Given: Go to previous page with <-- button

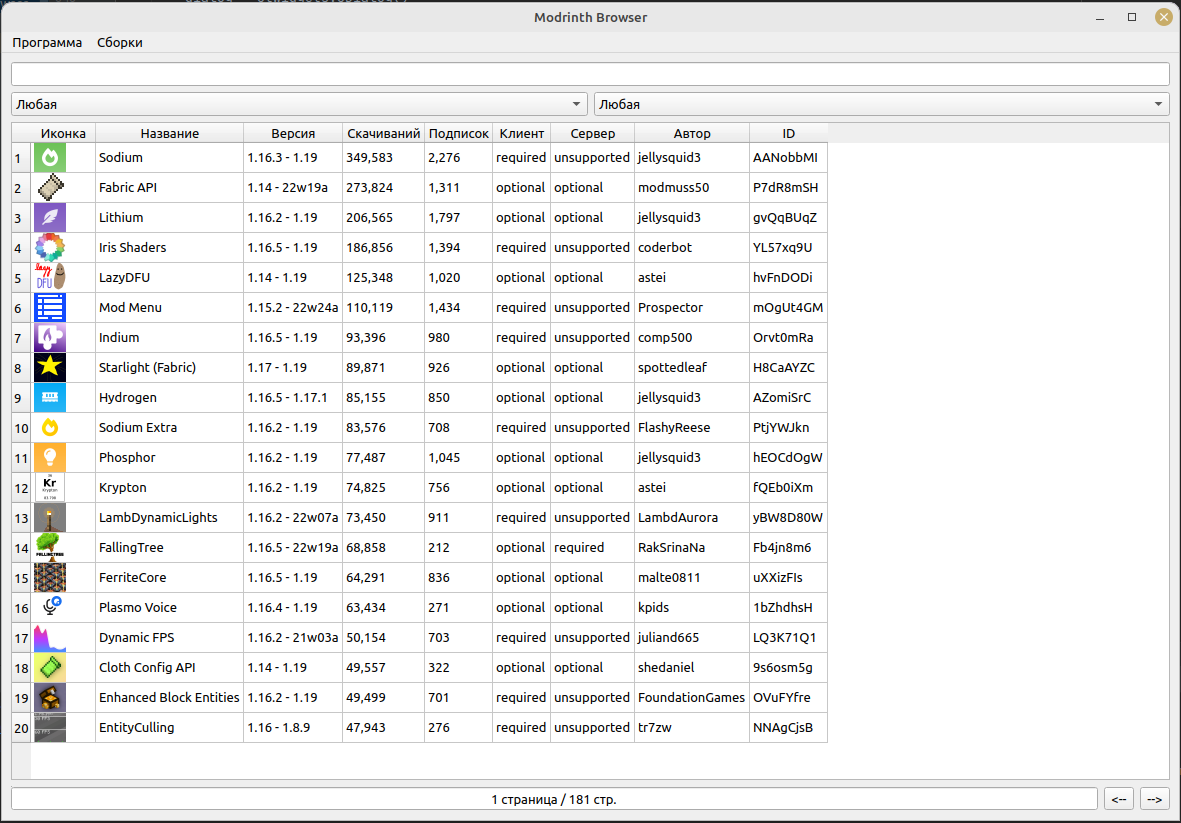Looking at the screenshot, I should pos(1119,799).
